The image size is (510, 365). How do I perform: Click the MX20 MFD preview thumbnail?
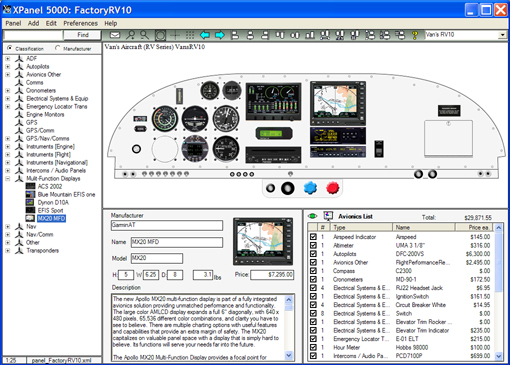(x=263, y=241)
